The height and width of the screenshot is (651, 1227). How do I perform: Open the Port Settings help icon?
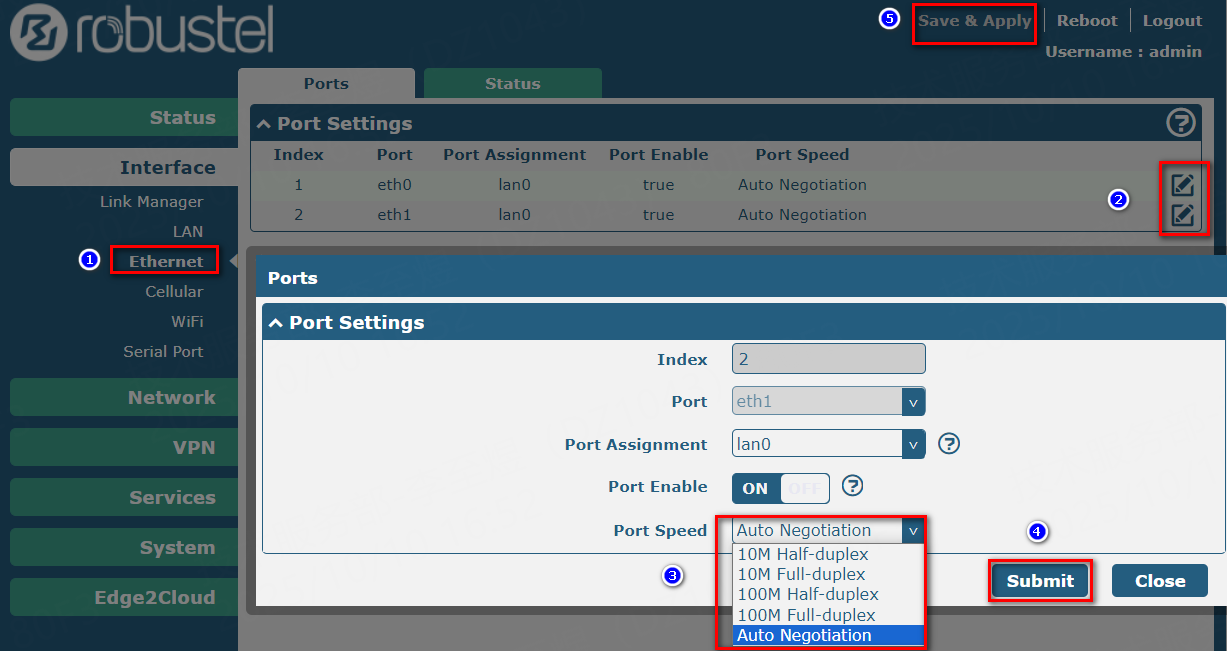click(x=1181, y=123)
